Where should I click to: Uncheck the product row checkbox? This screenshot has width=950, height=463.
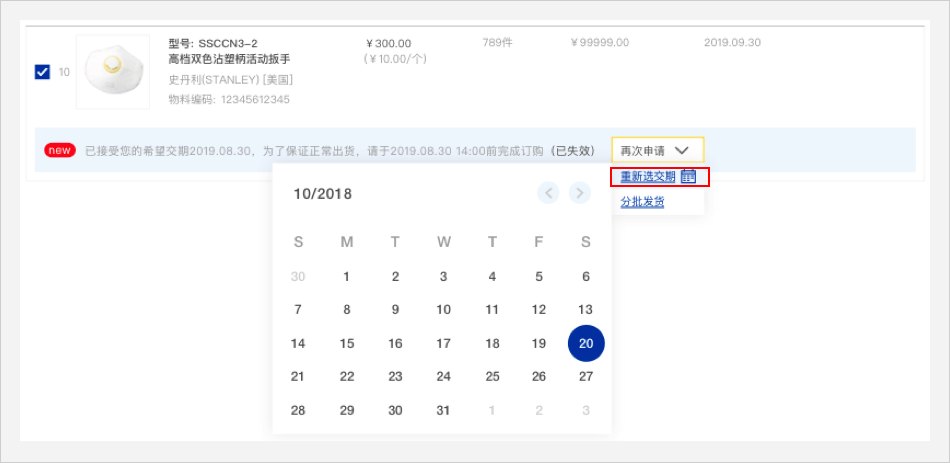coord(42,72)
